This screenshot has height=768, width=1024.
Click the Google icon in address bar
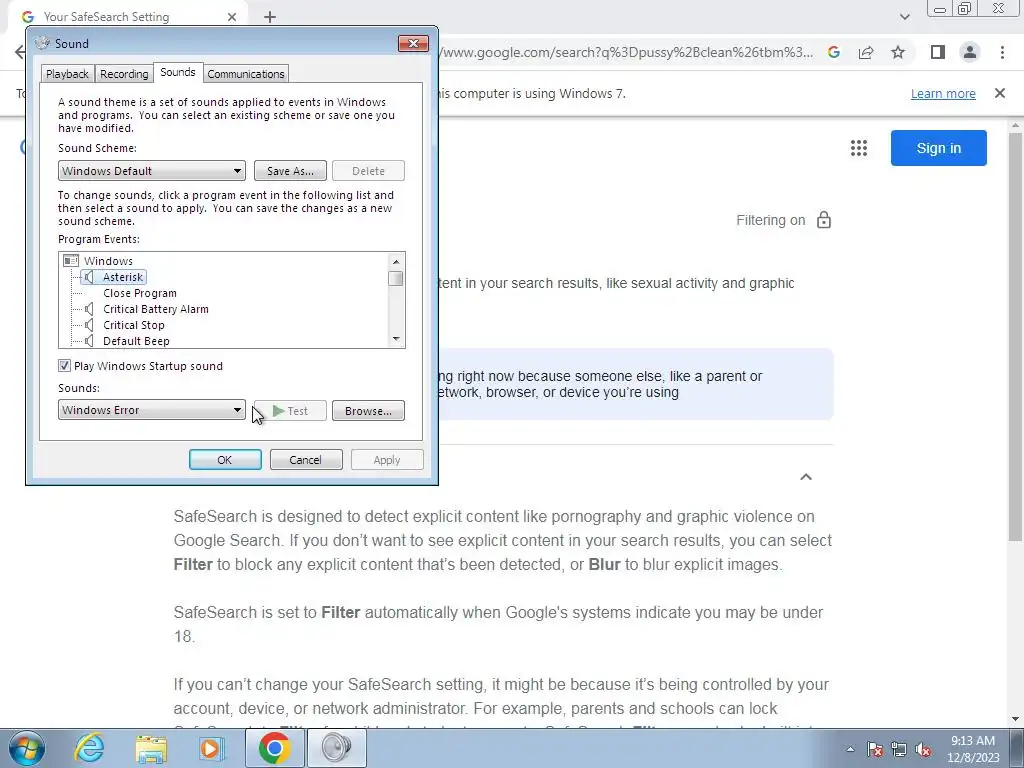(x=834, y=52)
